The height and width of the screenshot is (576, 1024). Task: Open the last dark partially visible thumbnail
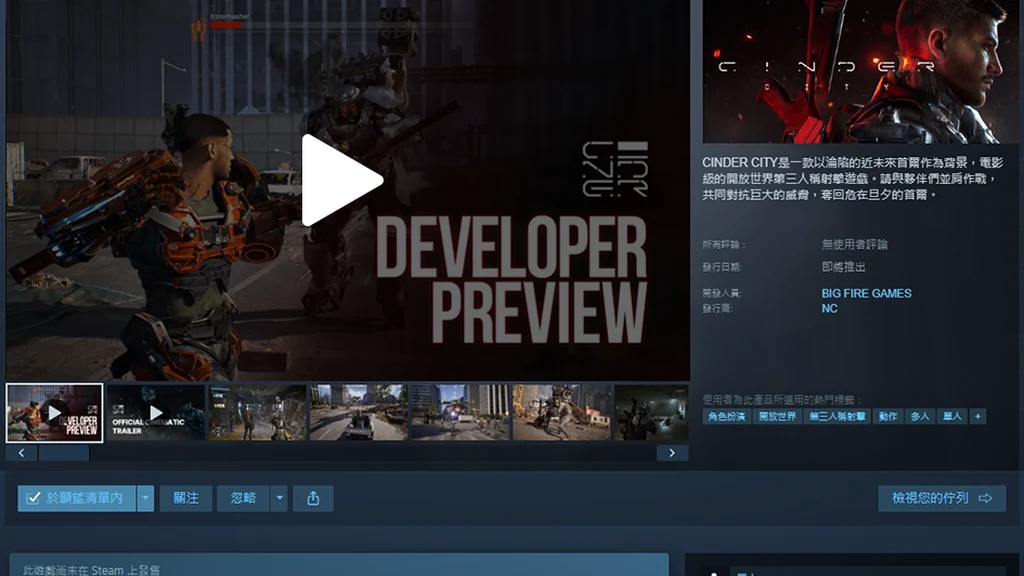point(651,413)
